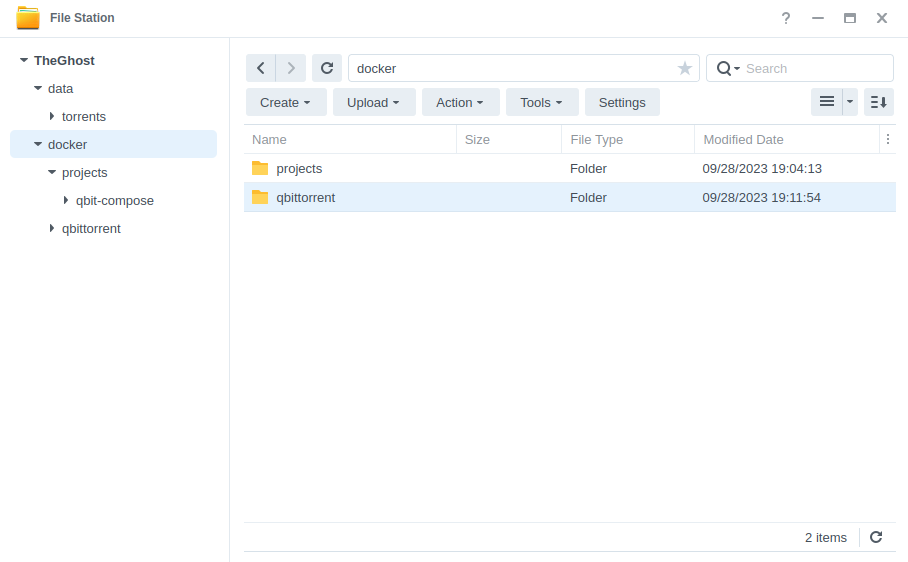Open view mode dropdown arrow
This screenshot has height=562, width=908.
[850, 102]
